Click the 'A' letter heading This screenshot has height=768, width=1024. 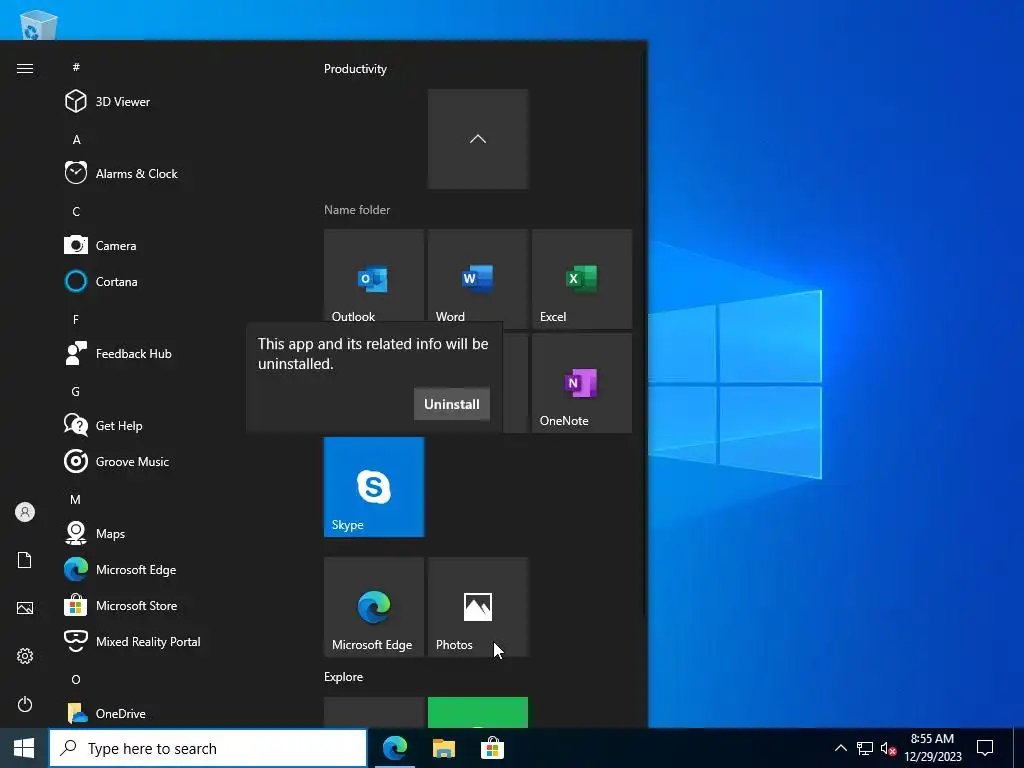(76, 139)
